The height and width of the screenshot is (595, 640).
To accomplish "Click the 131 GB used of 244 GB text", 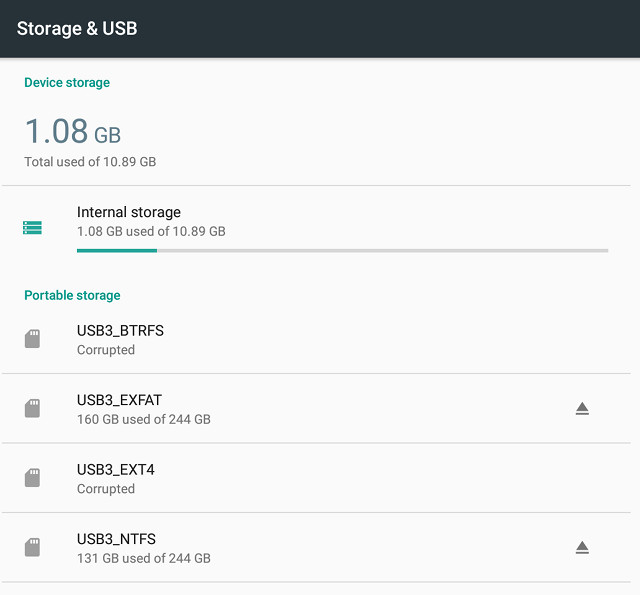I will click(144, 558).
